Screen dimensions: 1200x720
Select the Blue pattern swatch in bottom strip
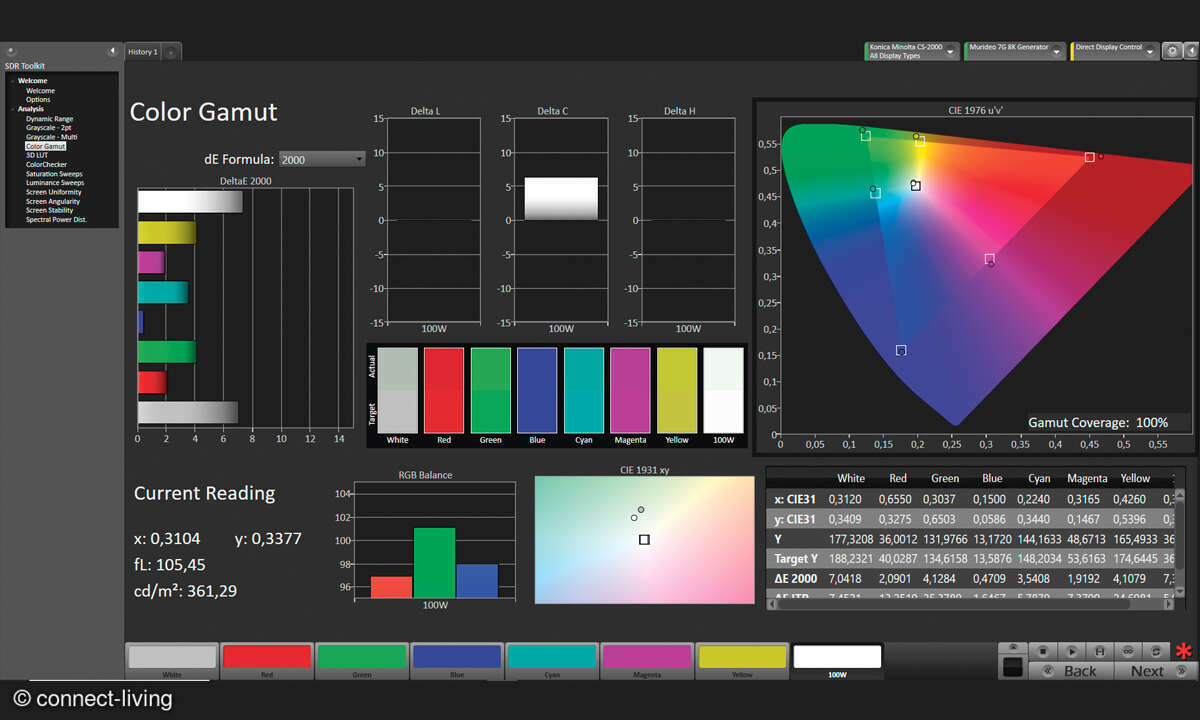pyautogui.click(x=456, y=661)
